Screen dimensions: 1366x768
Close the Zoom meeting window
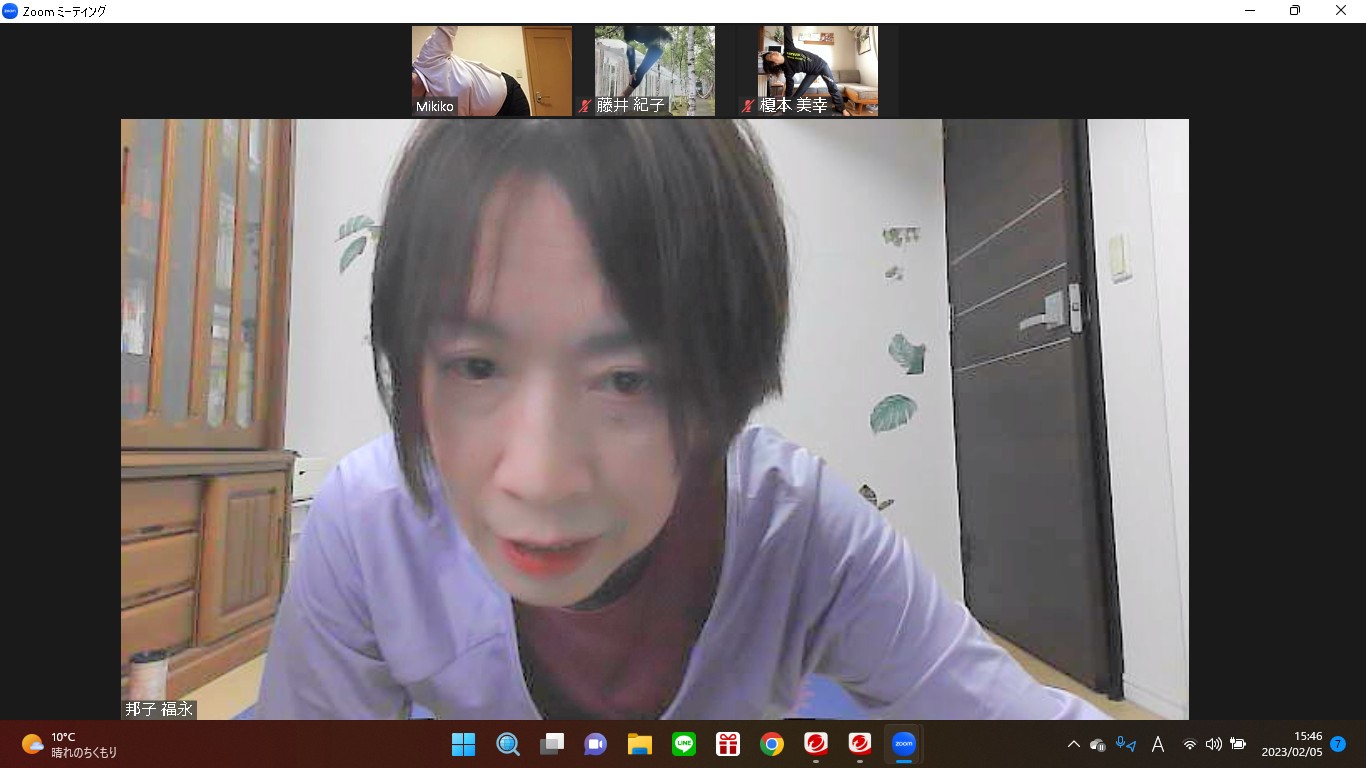pyautogui.click(x=1341, y=11)
